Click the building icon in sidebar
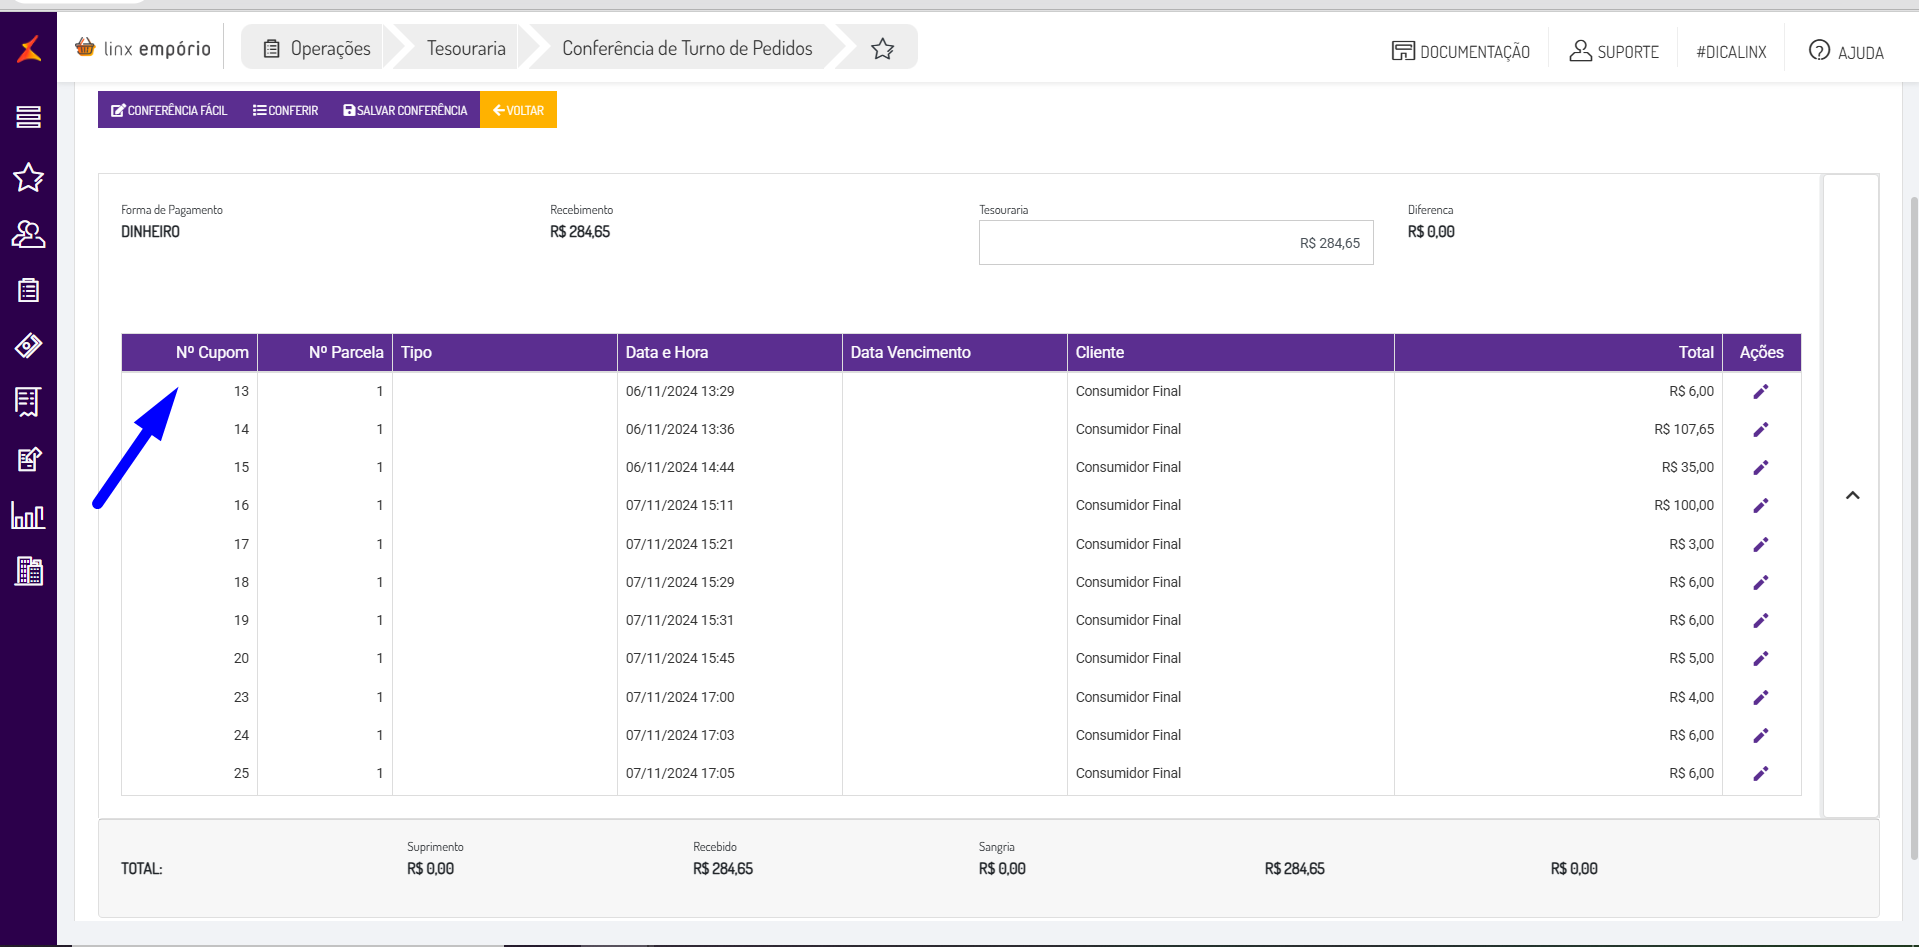 (28, 571)
